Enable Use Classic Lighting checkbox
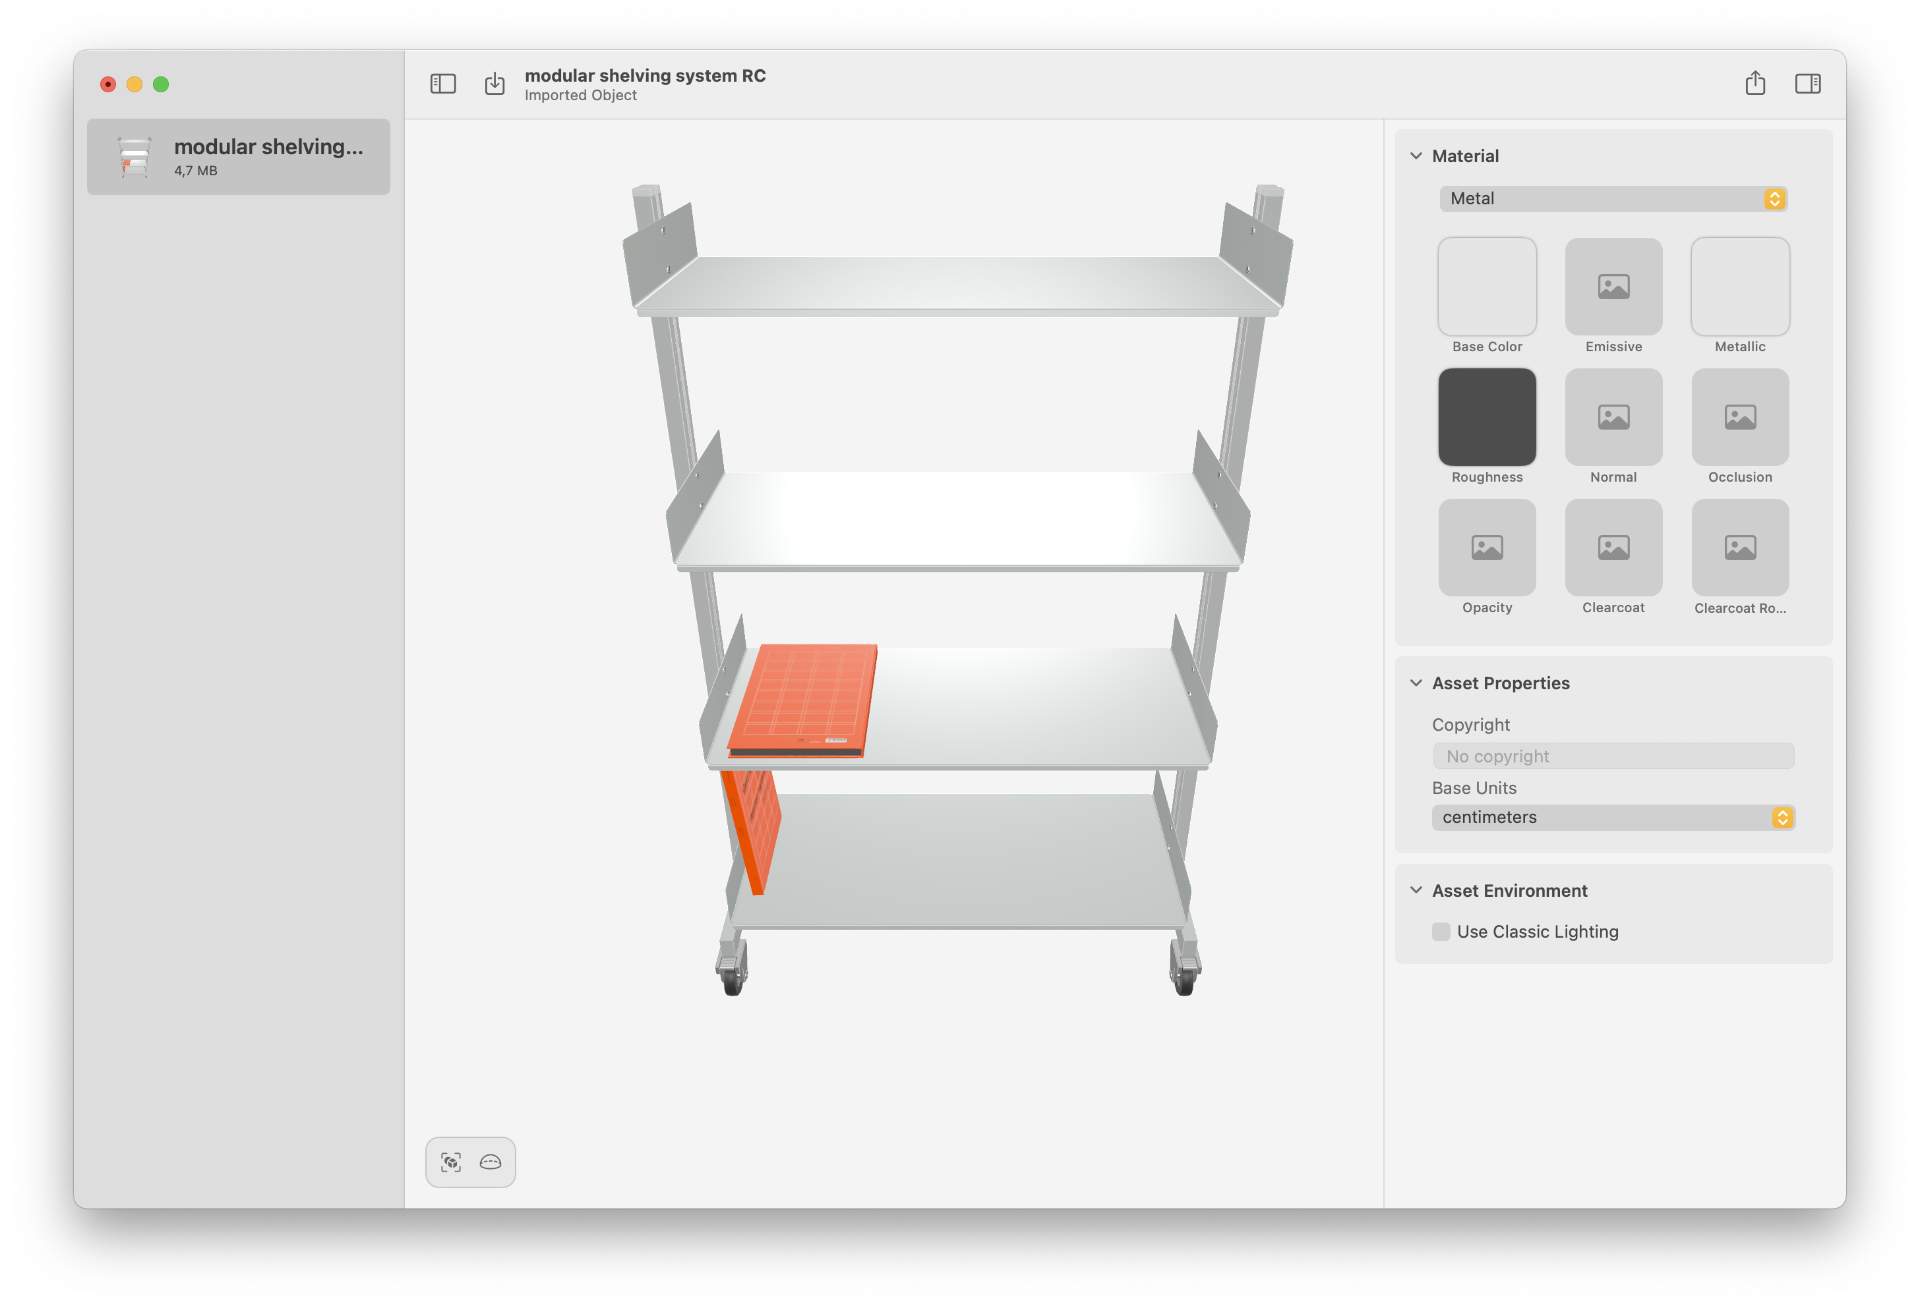 tap(1441, 932)
